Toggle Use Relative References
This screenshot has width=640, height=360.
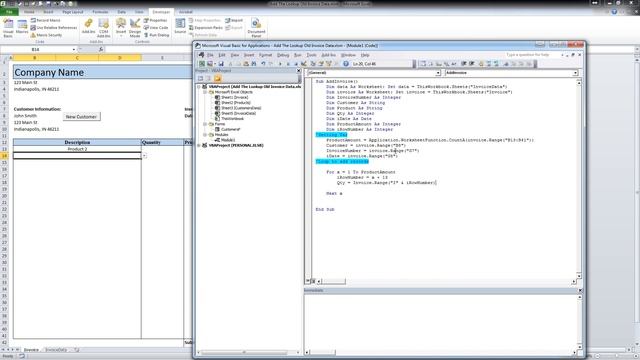tap(53, 28)
